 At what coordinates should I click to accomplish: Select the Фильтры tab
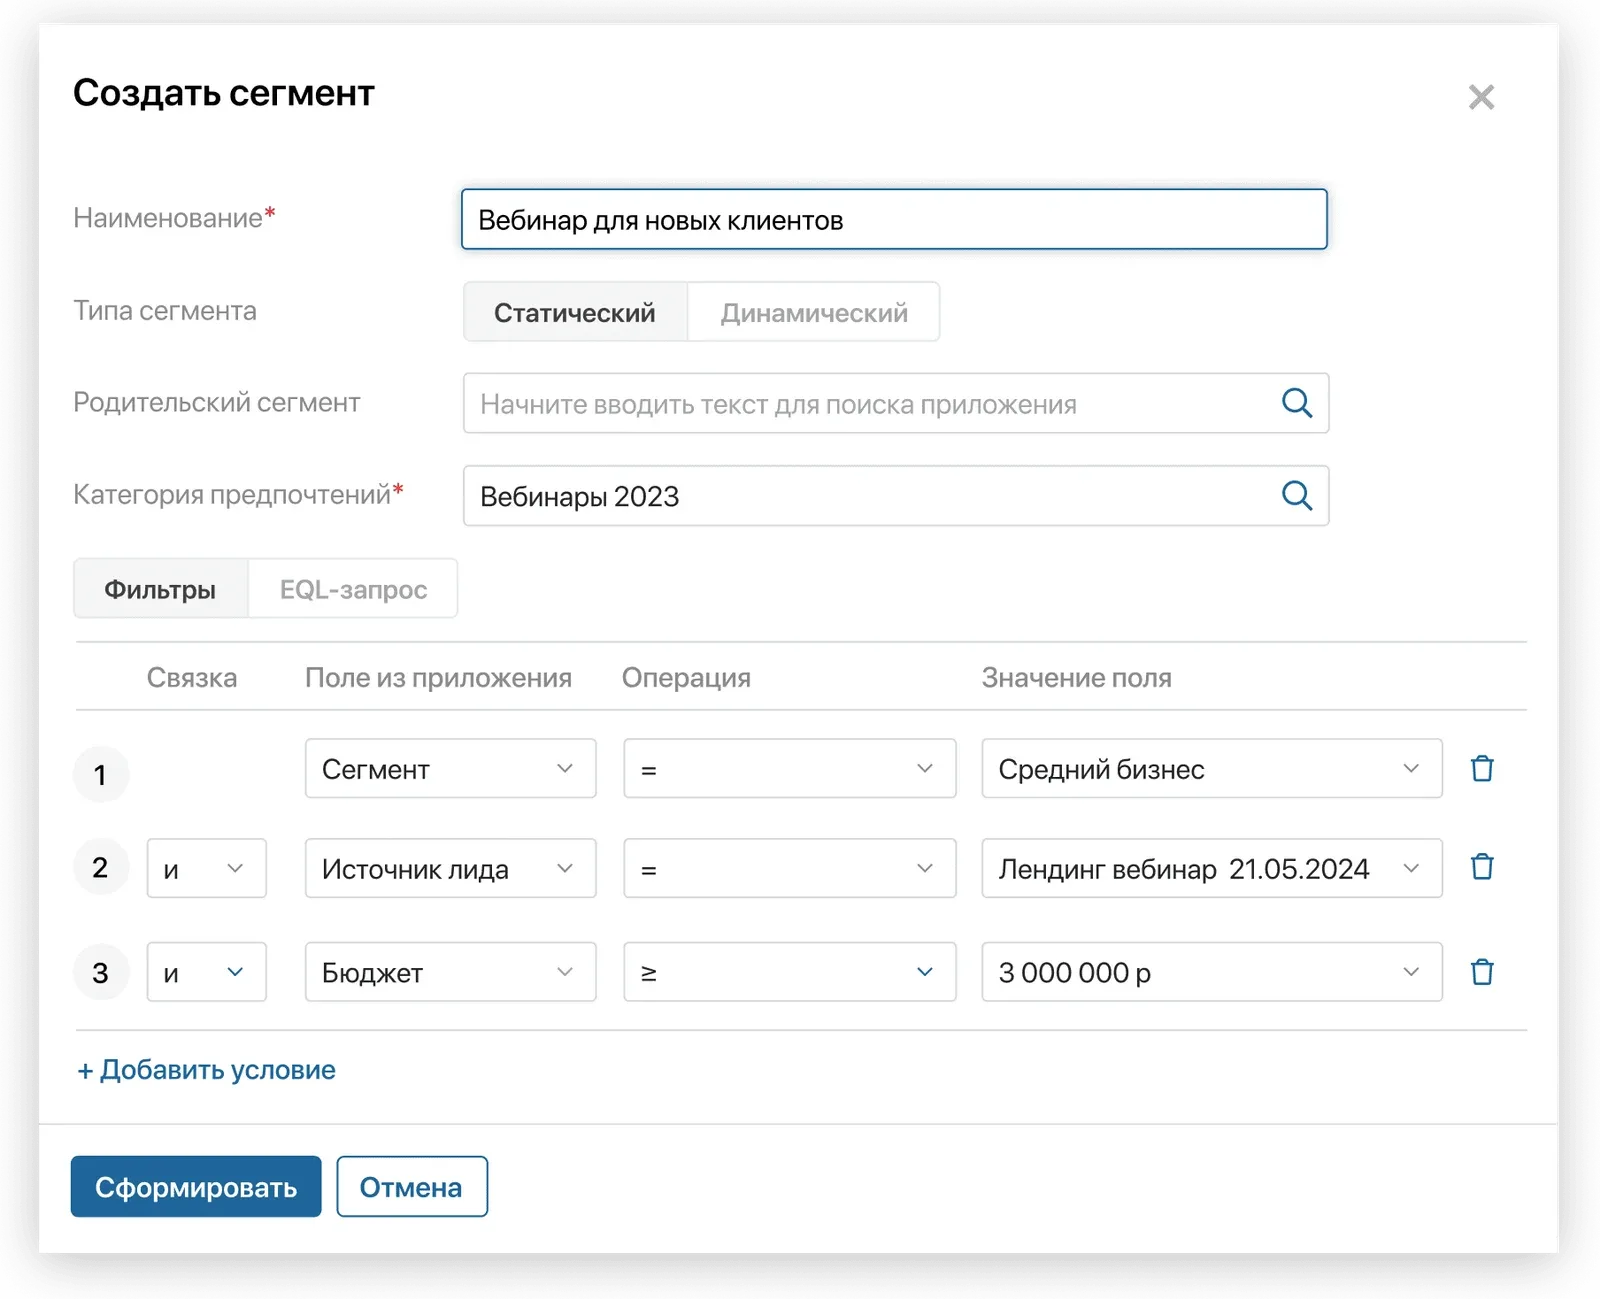[x=160, y=589]
